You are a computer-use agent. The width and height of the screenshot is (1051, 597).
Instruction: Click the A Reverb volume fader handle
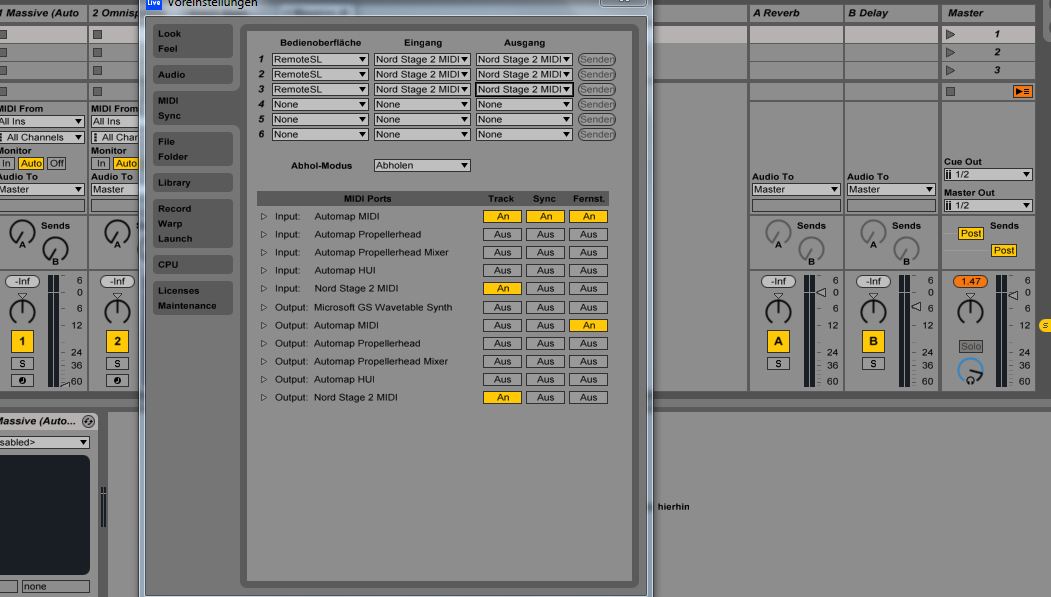[821, 293]
